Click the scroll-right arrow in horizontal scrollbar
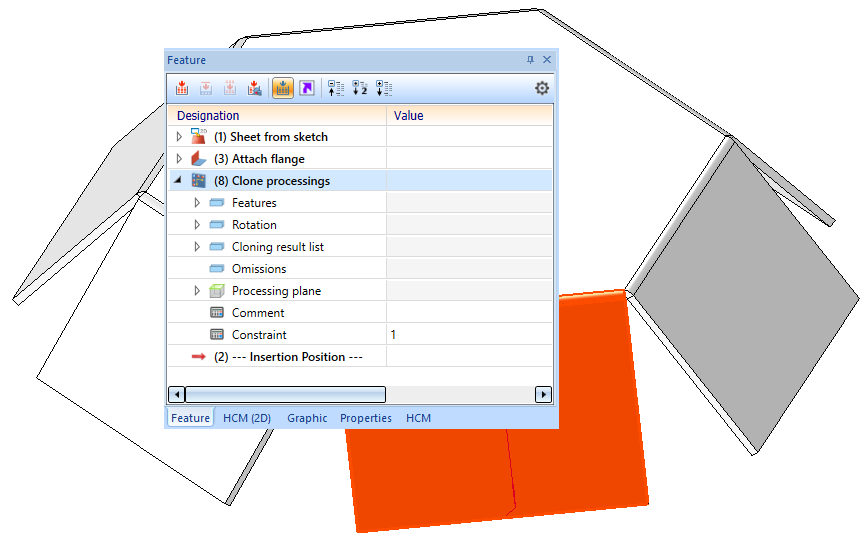 543,394
